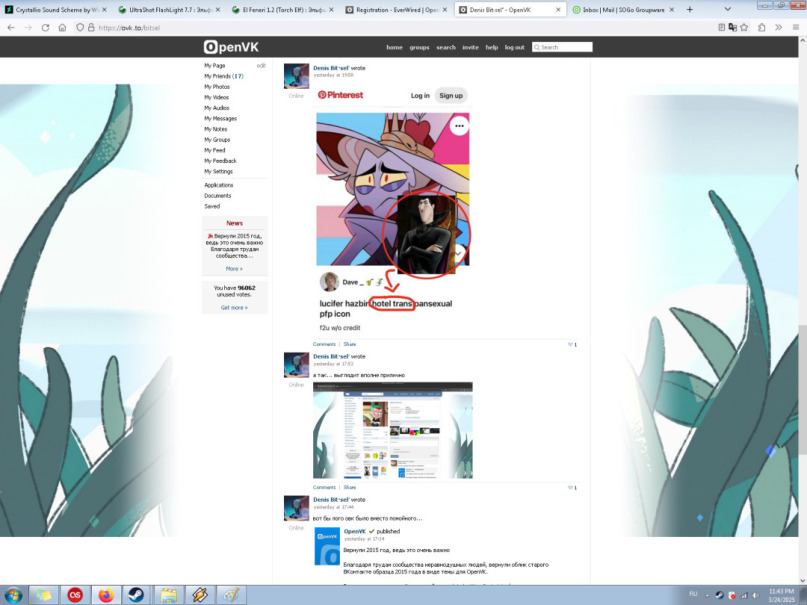807x605 pixels.
Task: Expand the list all tabs chevron
Action: pyautogui.click(x=727, y=9)
